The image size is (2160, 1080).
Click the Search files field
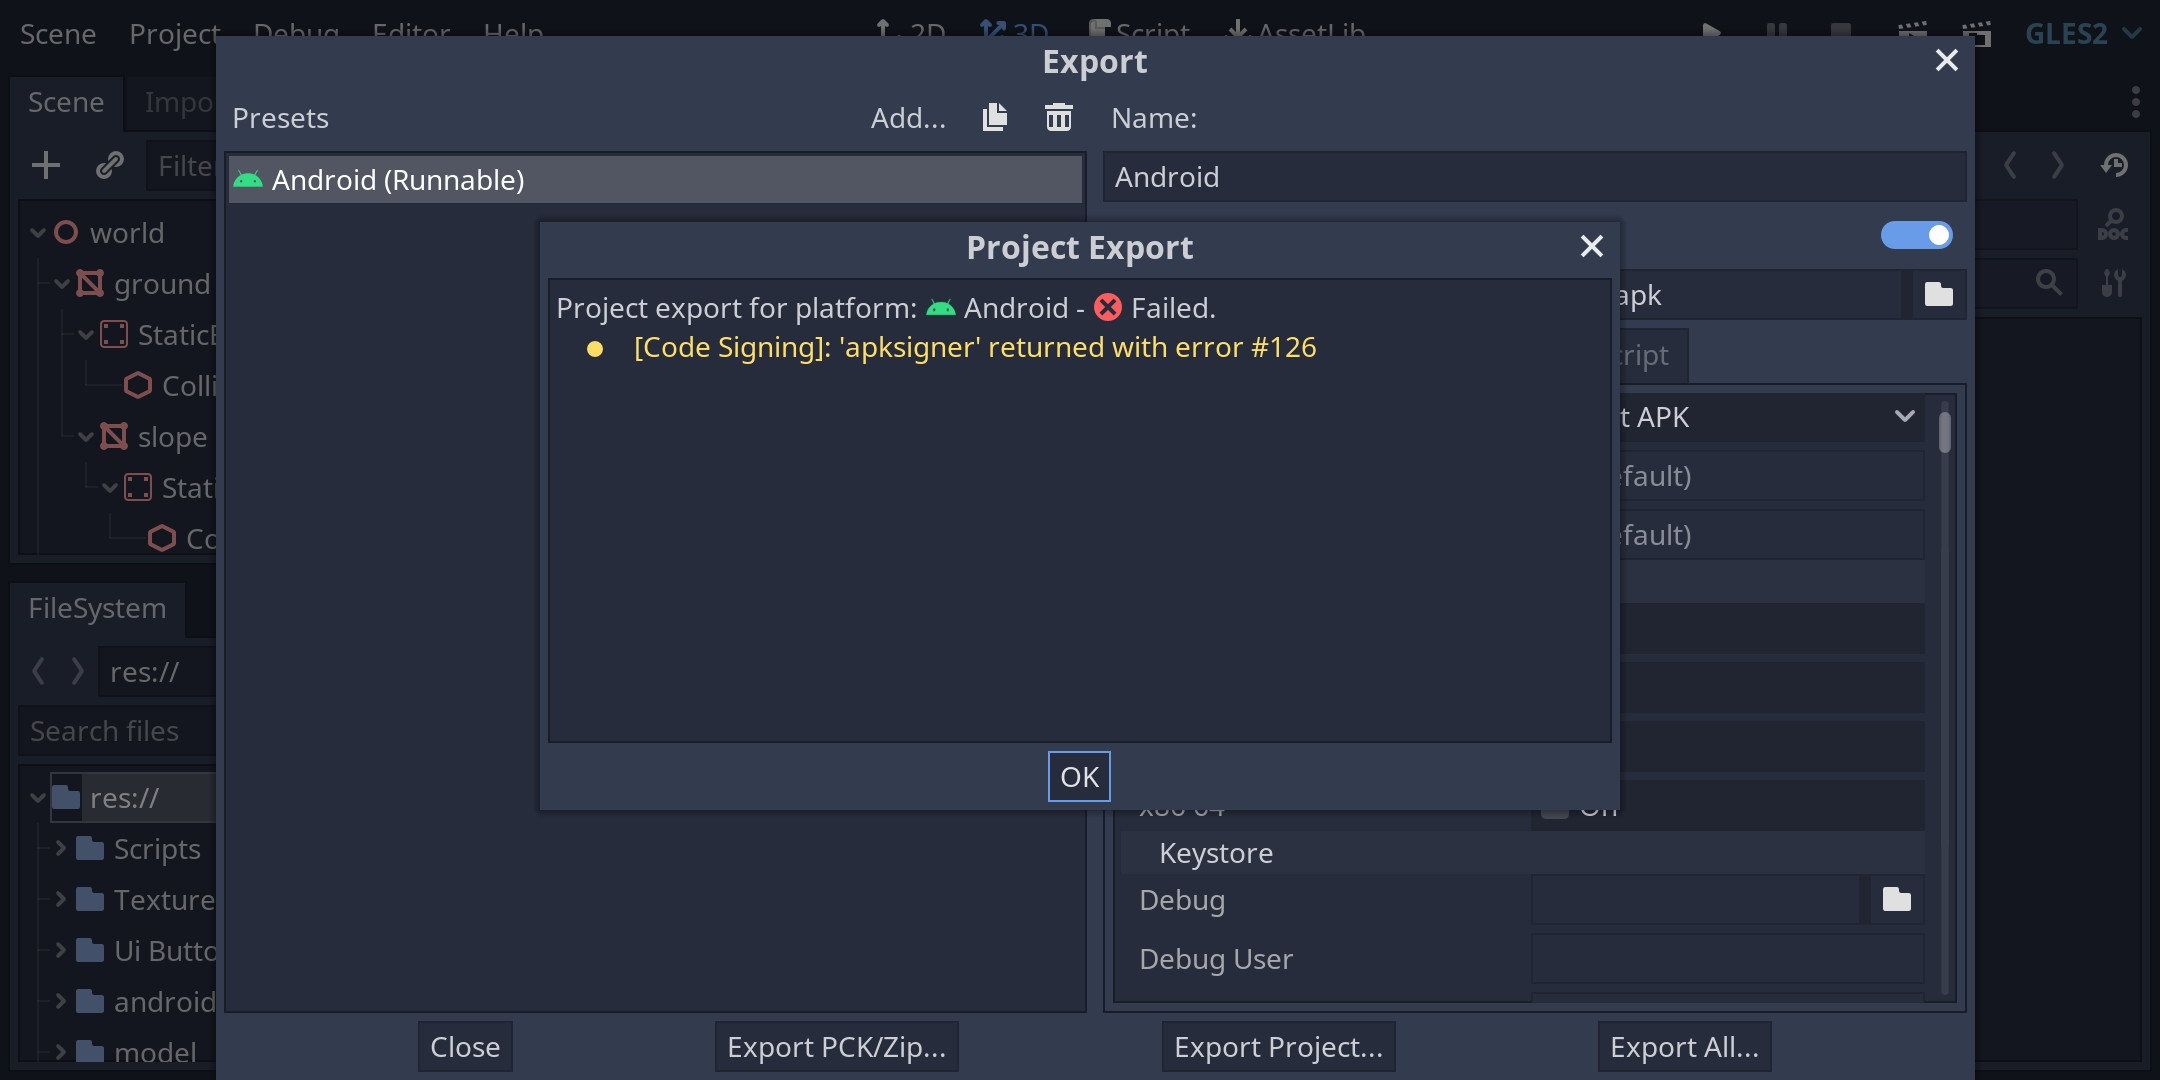click(118, 731)
